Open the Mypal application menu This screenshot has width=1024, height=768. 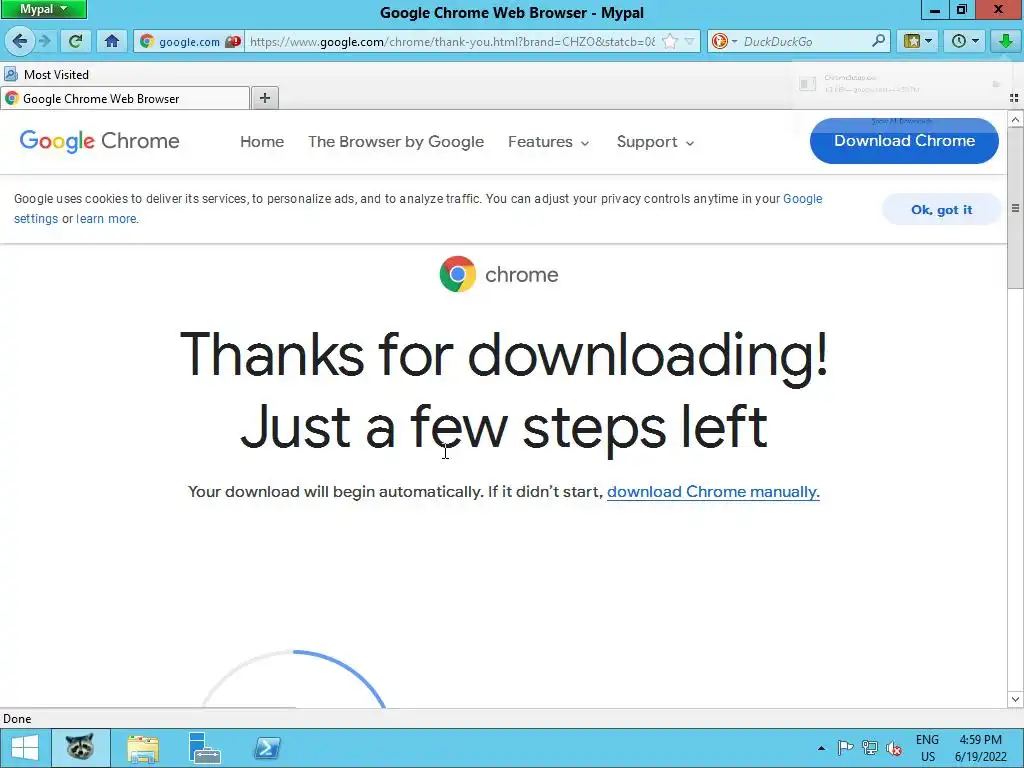point(44,9)
